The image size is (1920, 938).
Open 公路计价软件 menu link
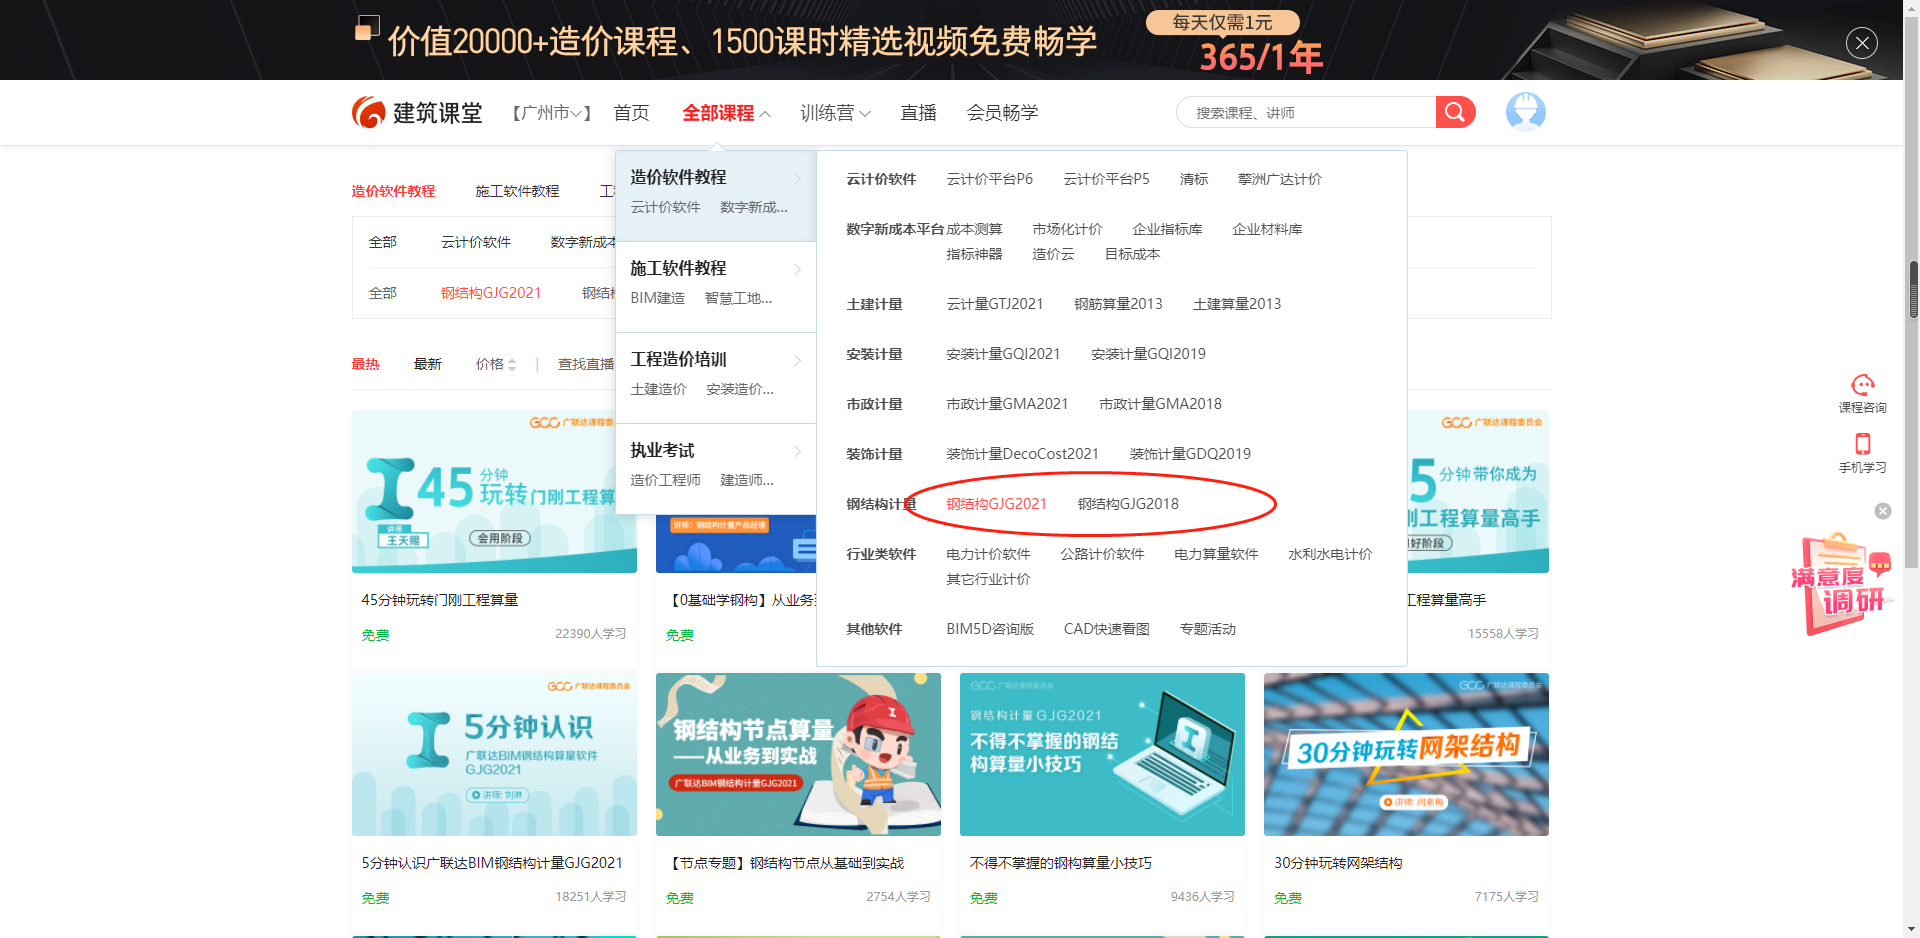pyautogui.click(x=1102, y=554)
